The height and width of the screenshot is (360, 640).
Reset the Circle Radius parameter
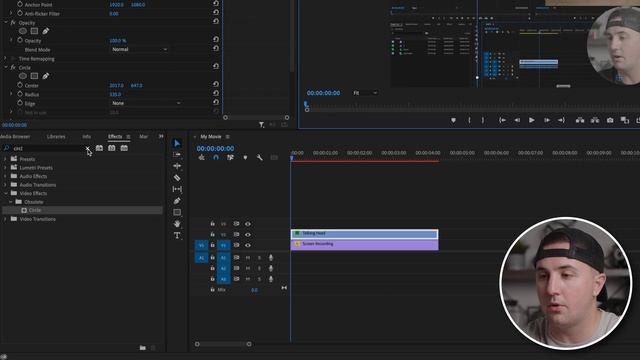tap(216, 93)
